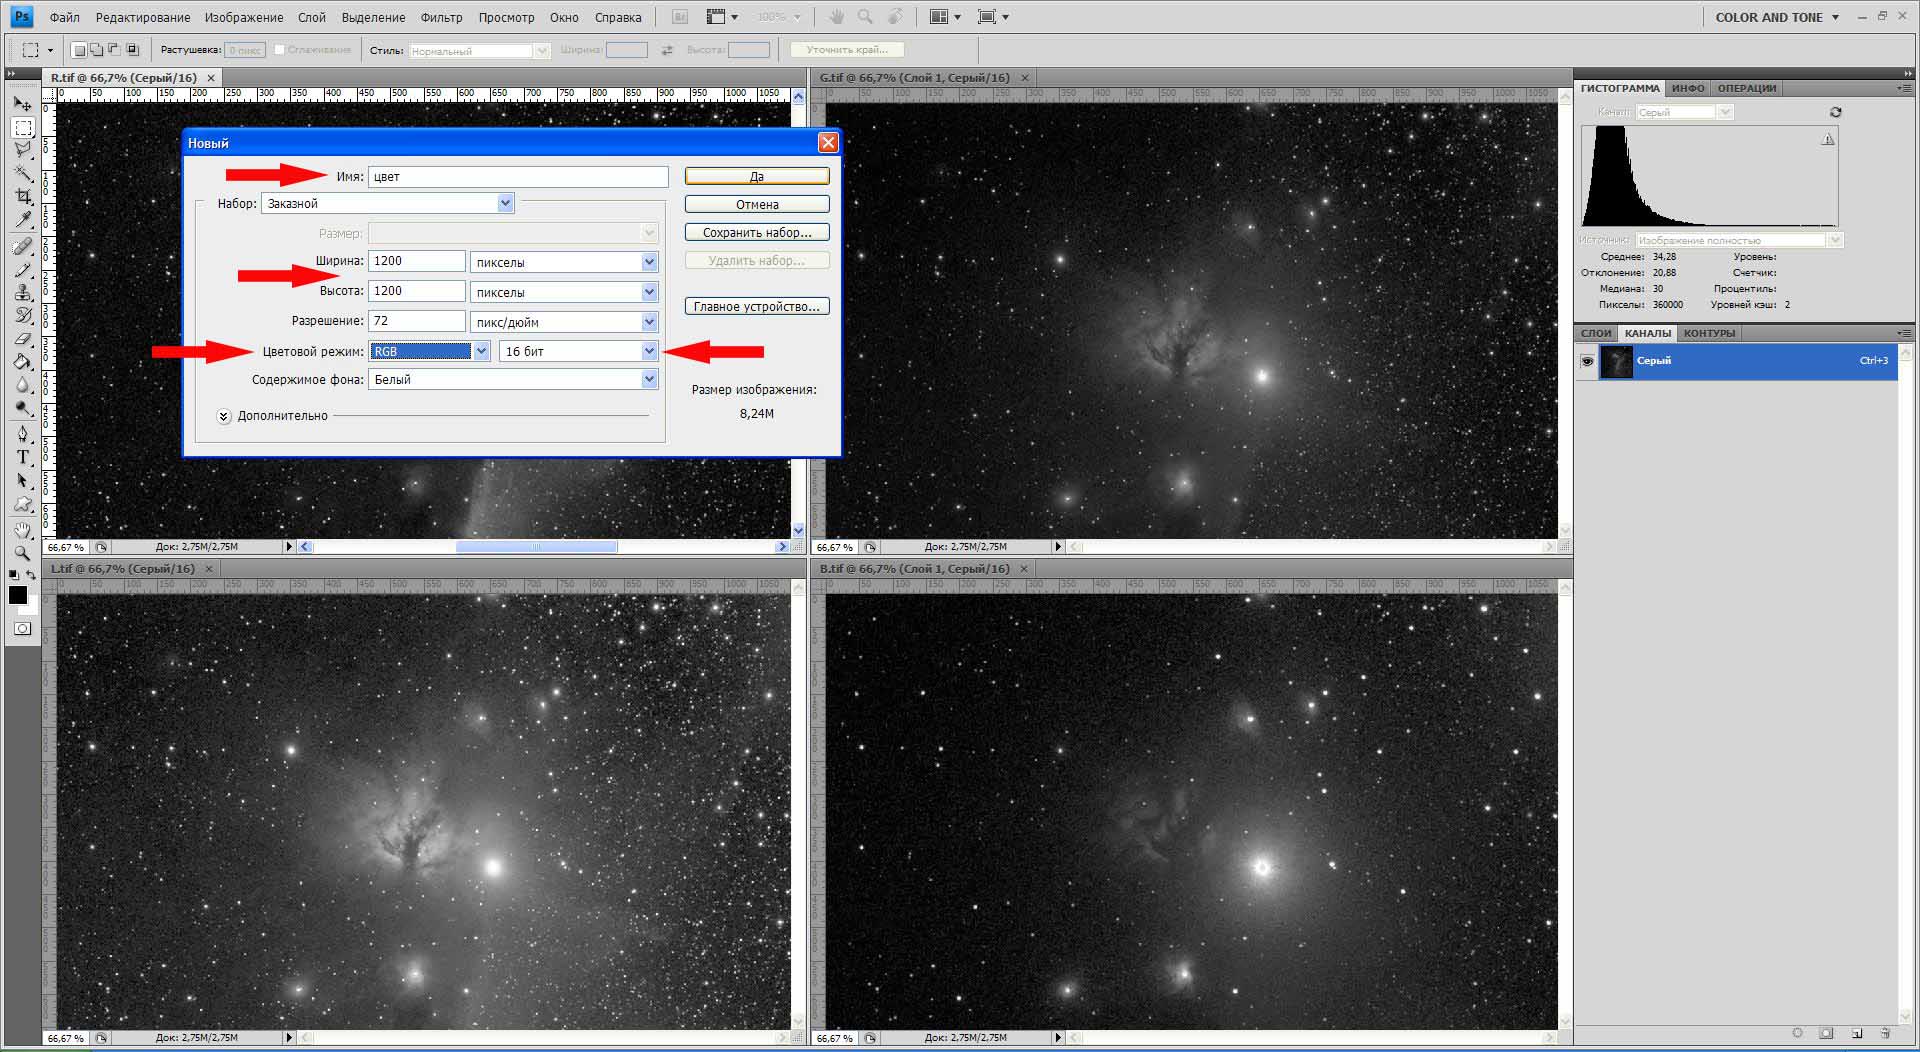The height and width of the screenshot is (1052, 1920).
Task: Select the Clone Stamp tool
Action: pos(23,292)
